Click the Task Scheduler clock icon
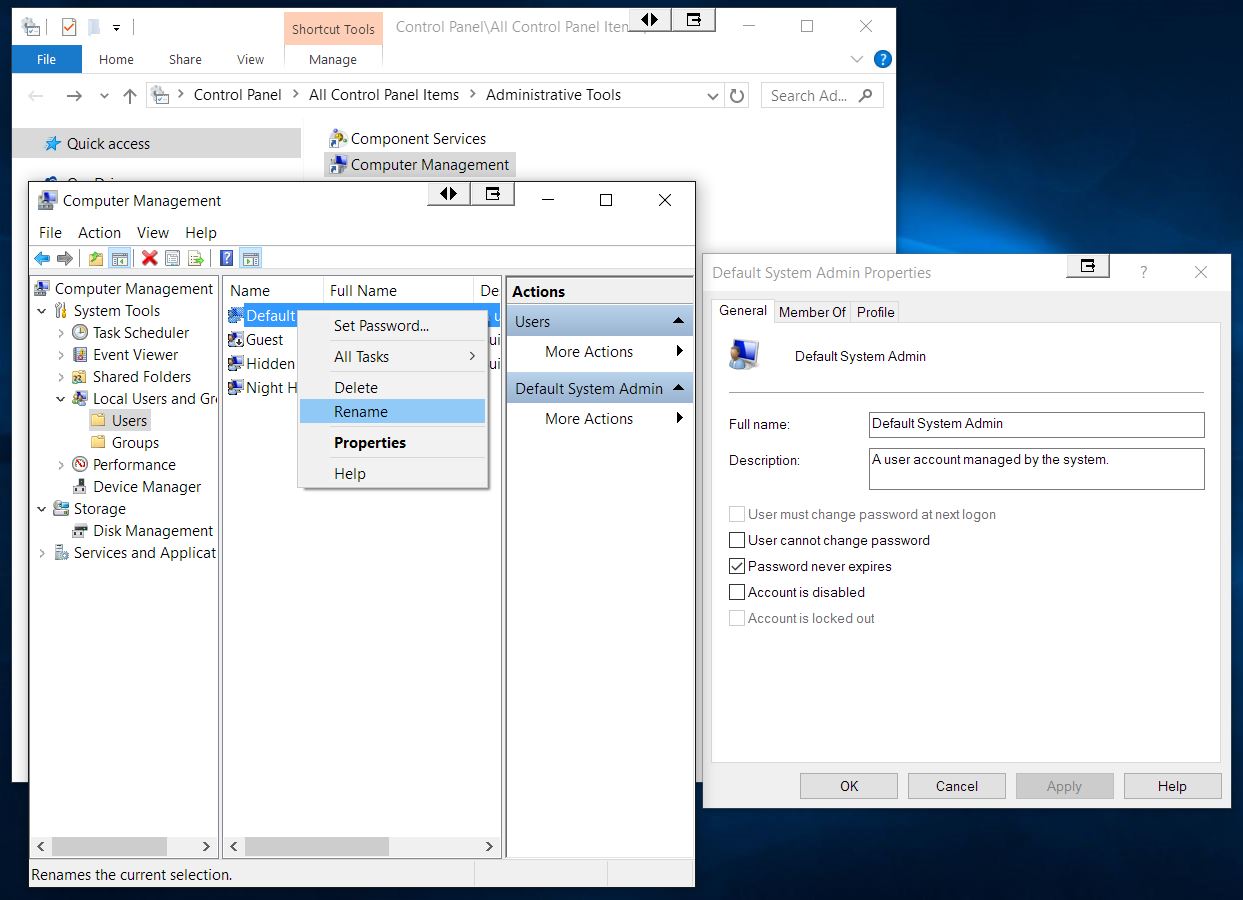This screenshot has width=1243, height=900. pyautogui.click(x=80, y=333)
